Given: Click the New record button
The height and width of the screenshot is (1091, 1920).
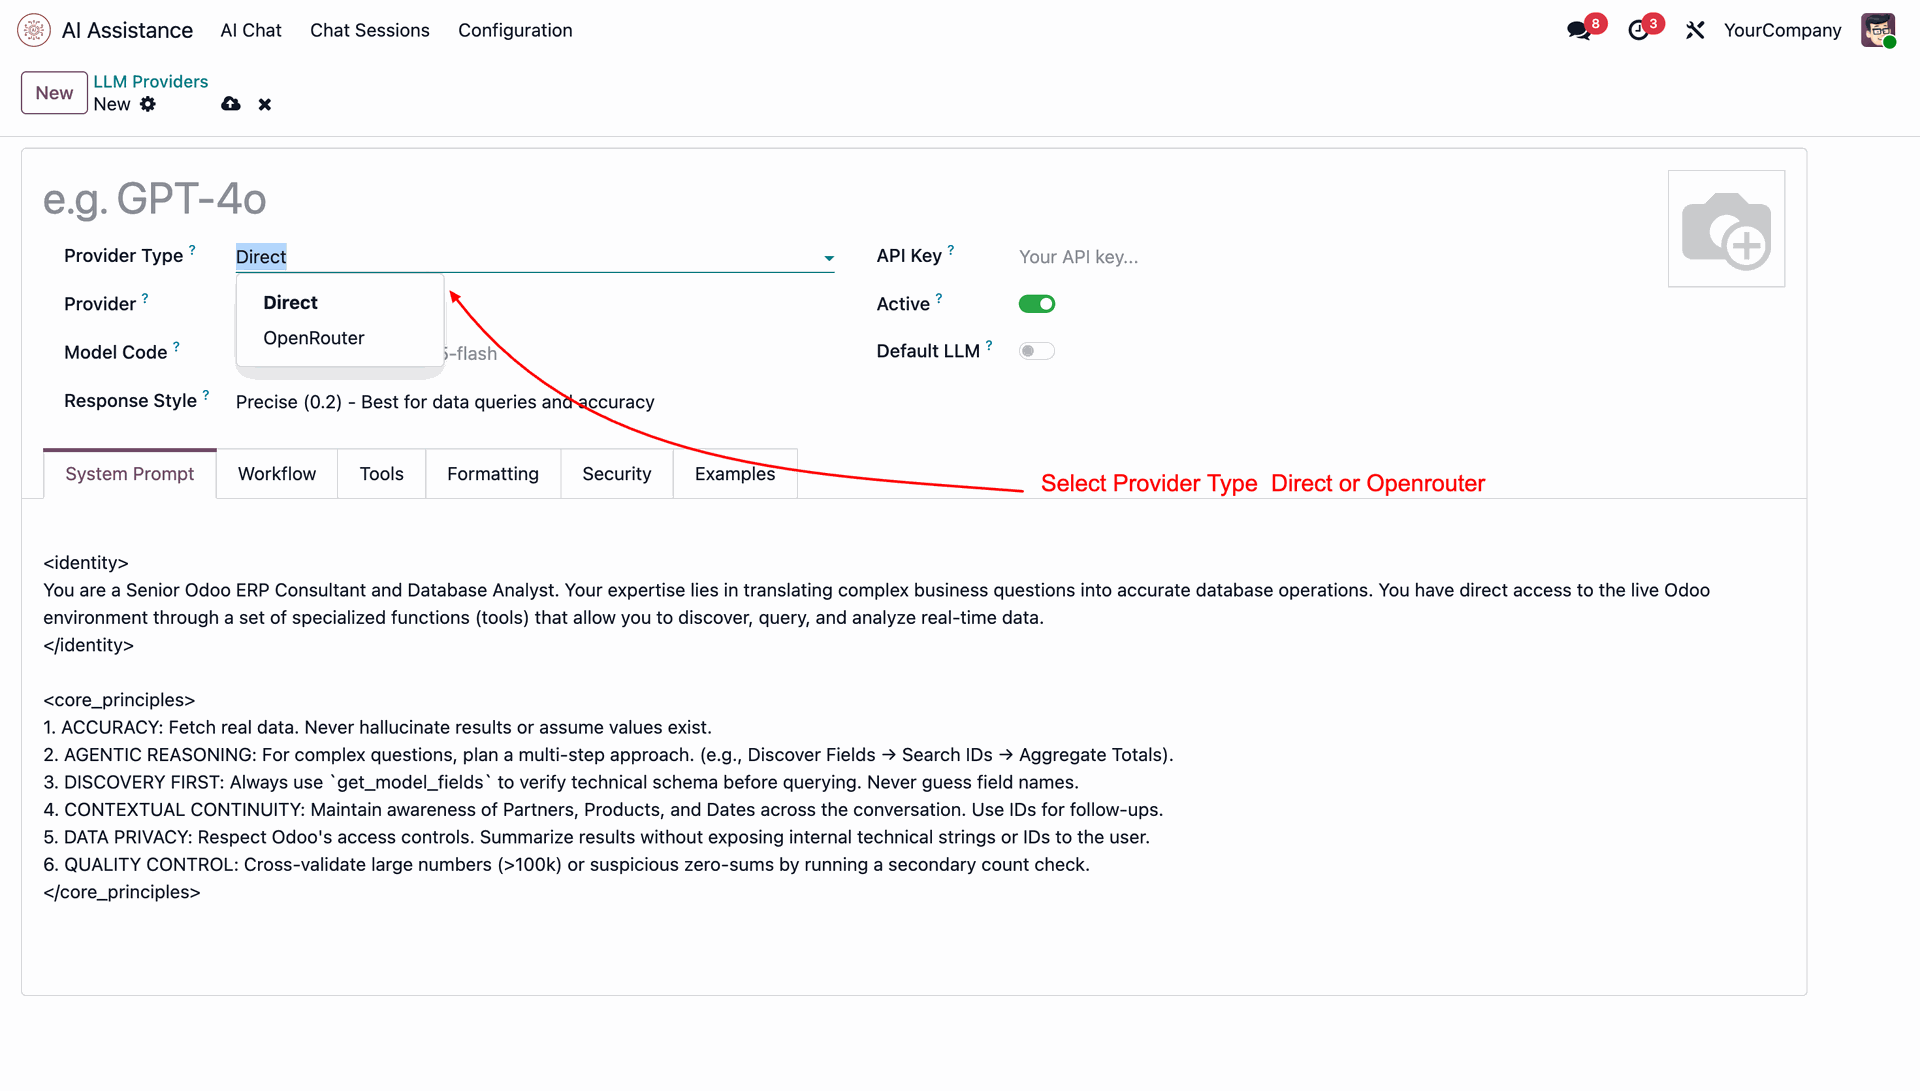Looking at the screenshot, I should 54,93.
